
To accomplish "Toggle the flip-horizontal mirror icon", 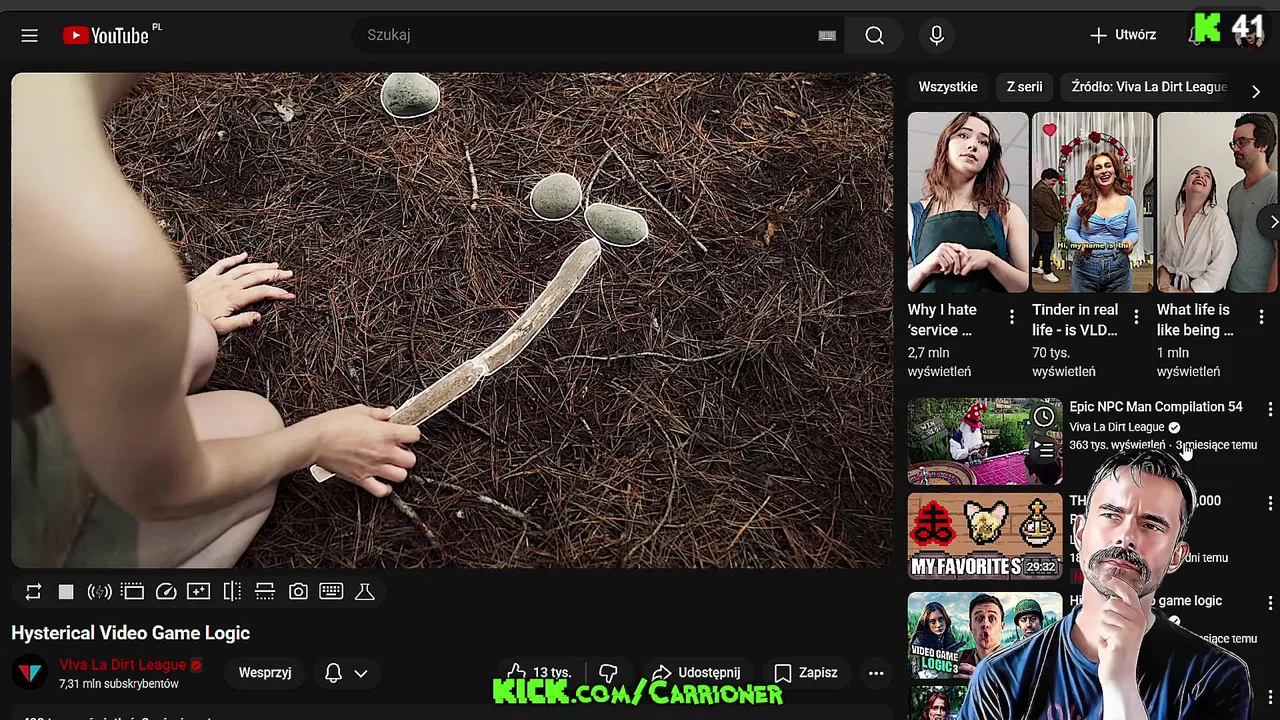I will (232, 592).
